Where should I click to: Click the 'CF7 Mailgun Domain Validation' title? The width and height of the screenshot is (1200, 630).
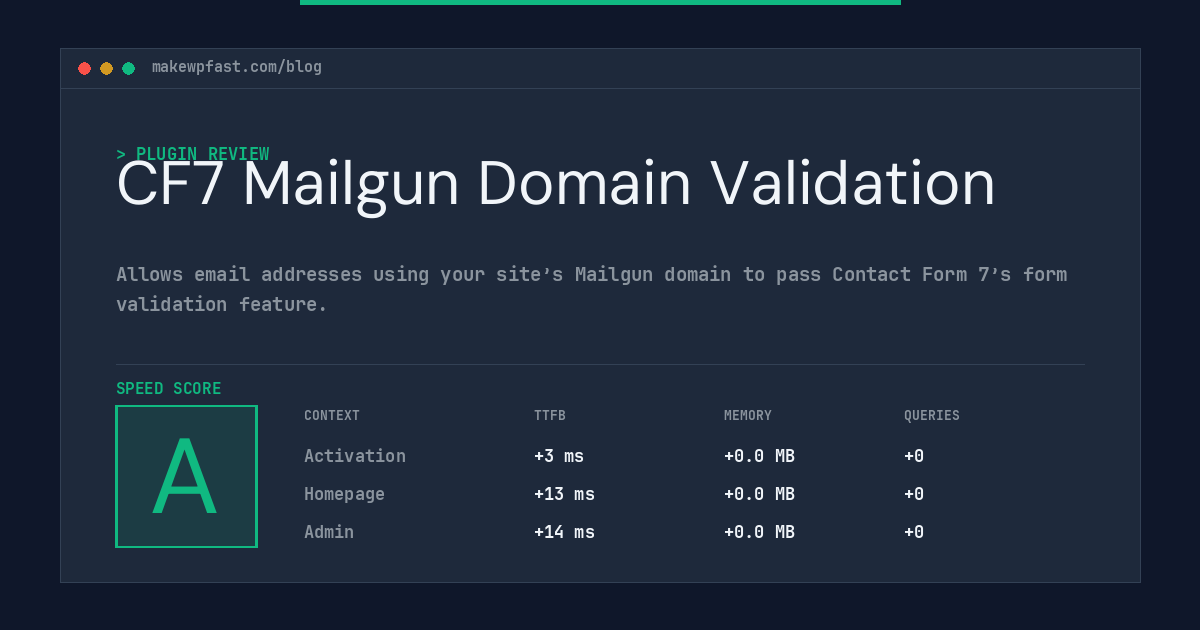[556, 184]
